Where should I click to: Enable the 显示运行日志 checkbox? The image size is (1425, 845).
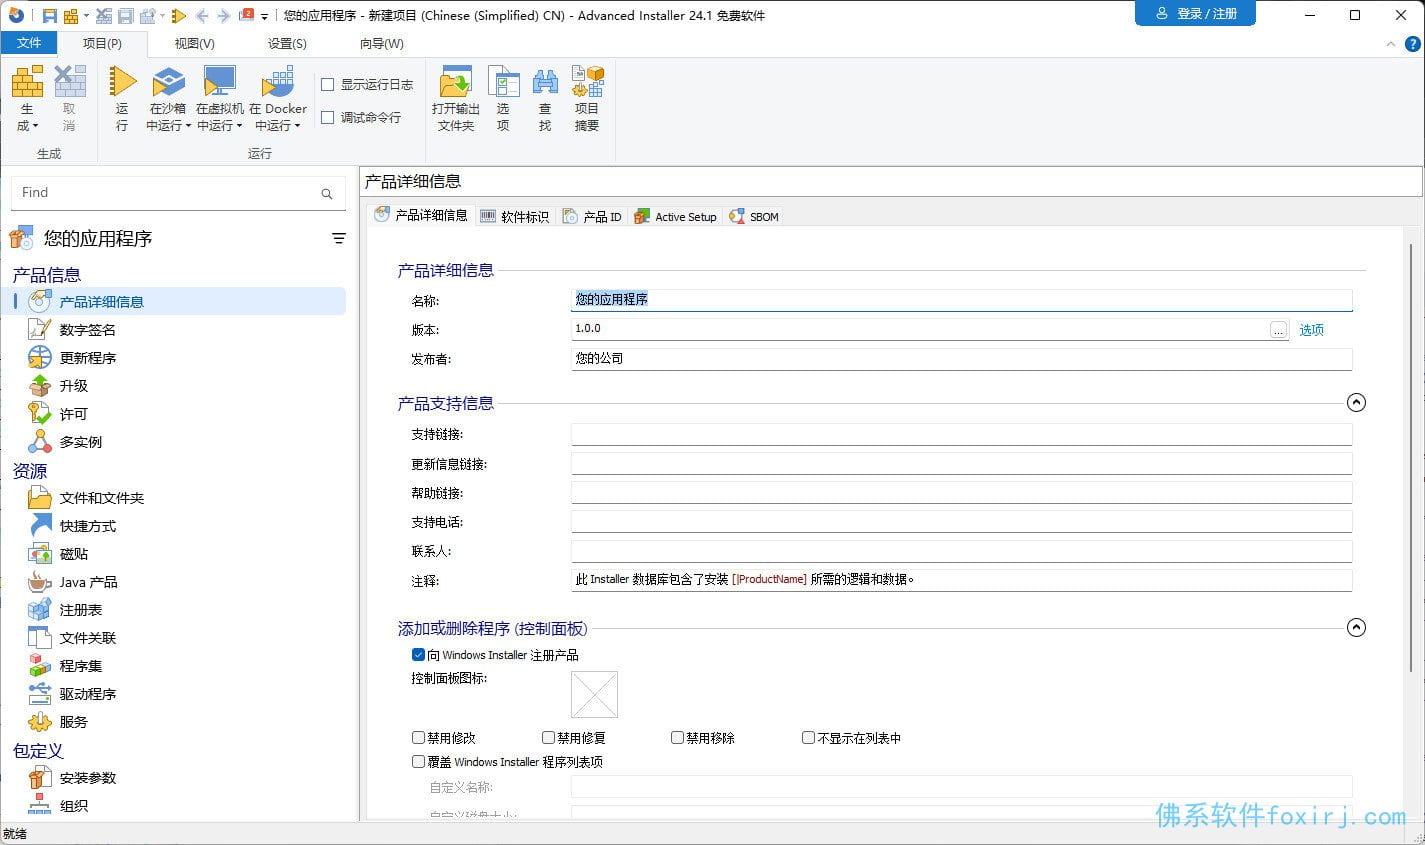(327, 85)
